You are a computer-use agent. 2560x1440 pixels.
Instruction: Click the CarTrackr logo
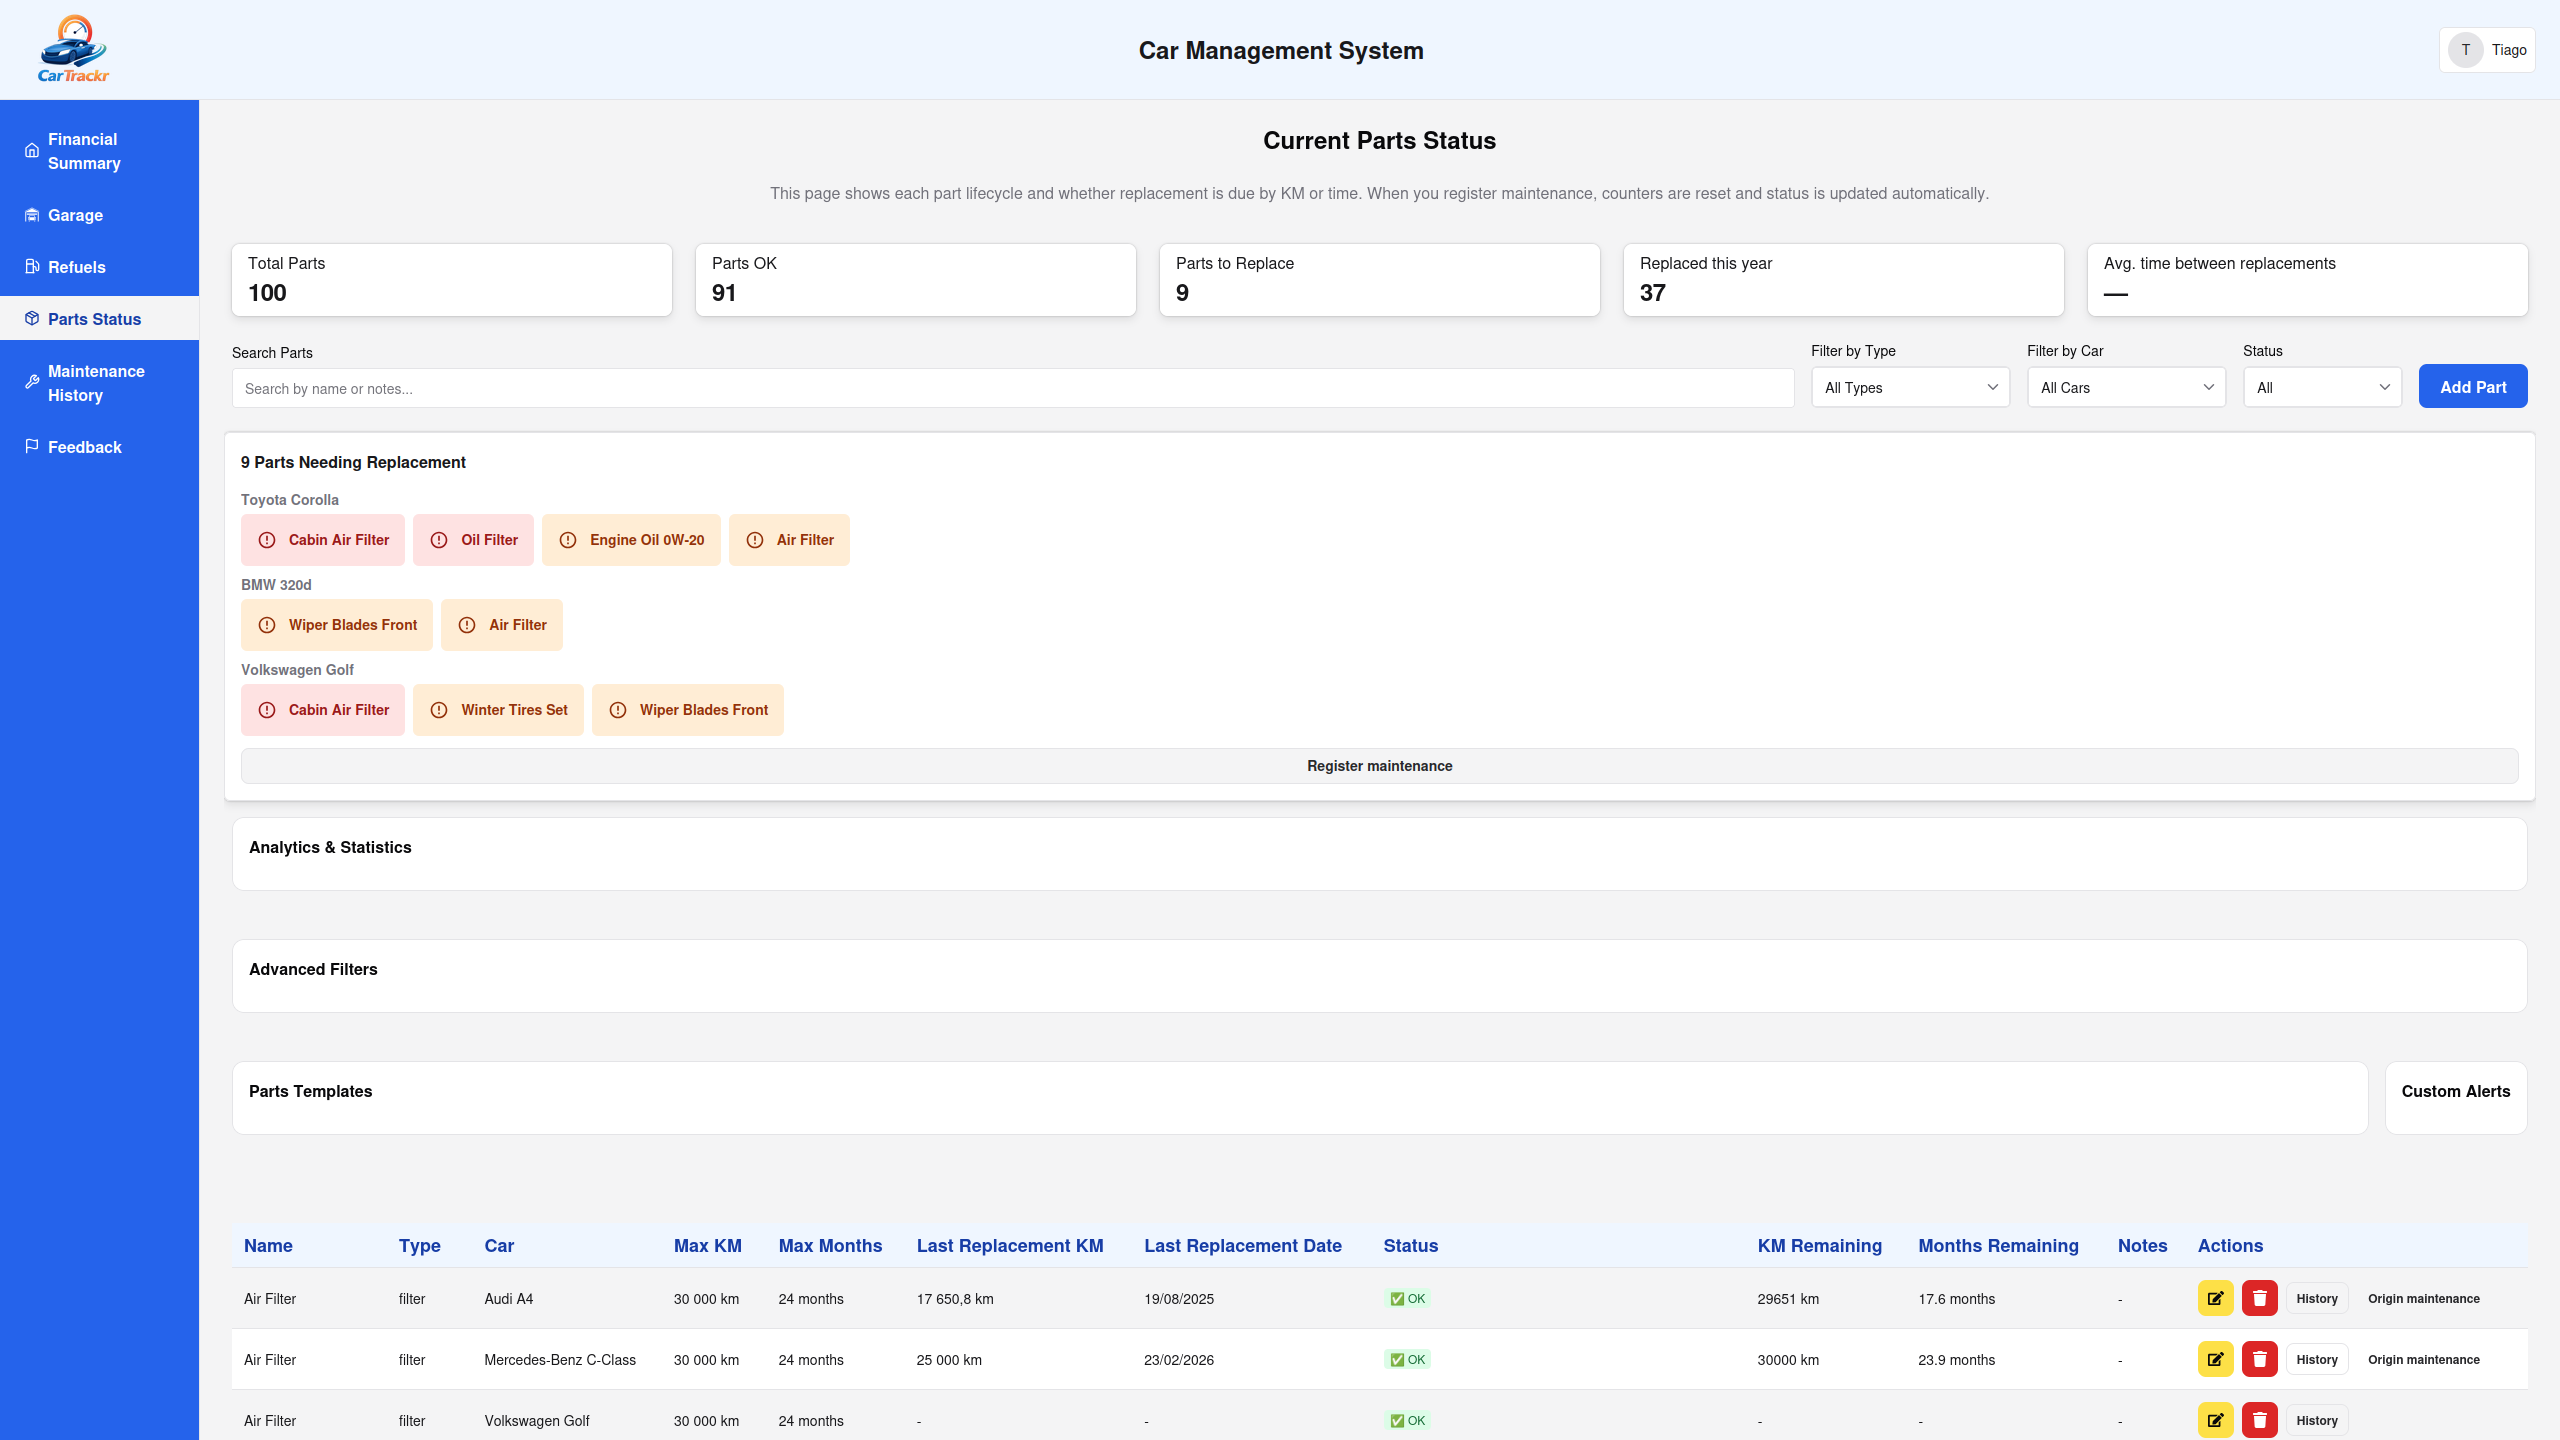pyautogui.click(x=73, y=47)
